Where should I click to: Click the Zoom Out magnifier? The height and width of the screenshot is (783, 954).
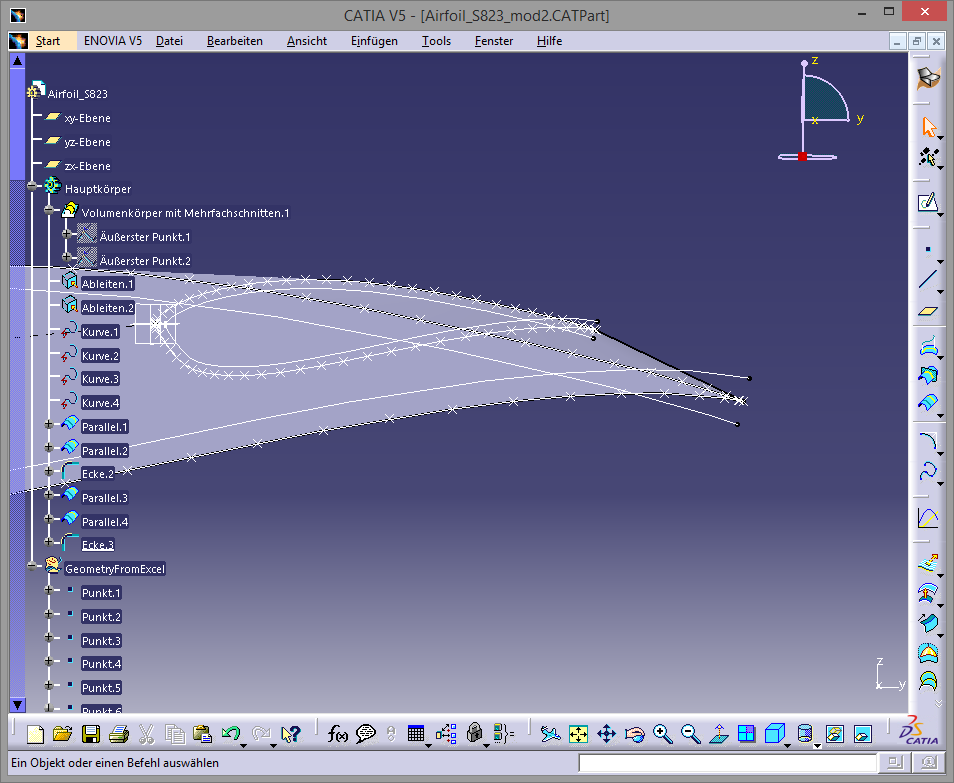pyautogui.click(x=691, y=734)
